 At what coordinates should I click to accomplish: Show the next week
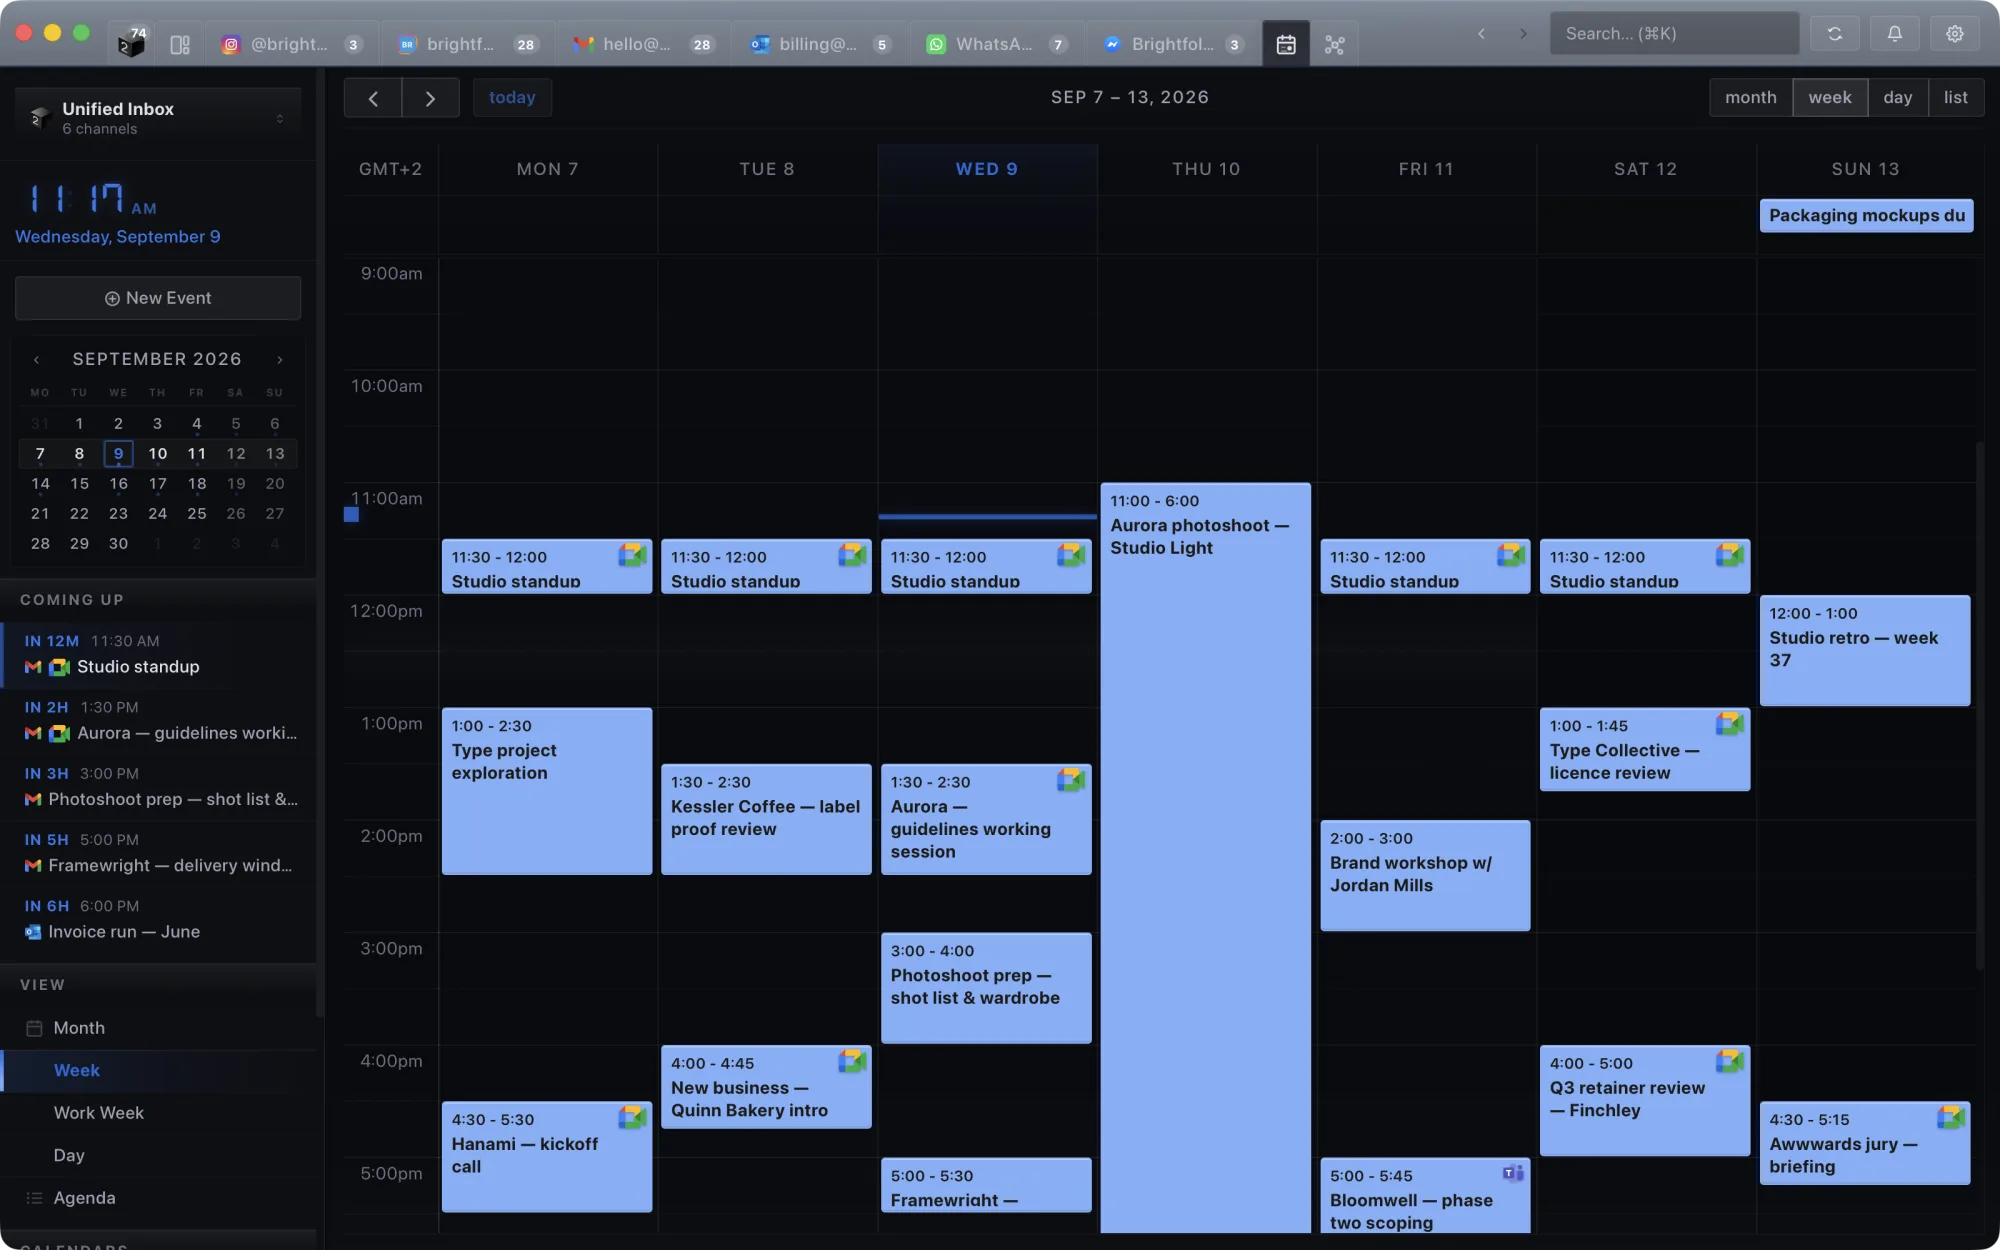click(431, 98)
